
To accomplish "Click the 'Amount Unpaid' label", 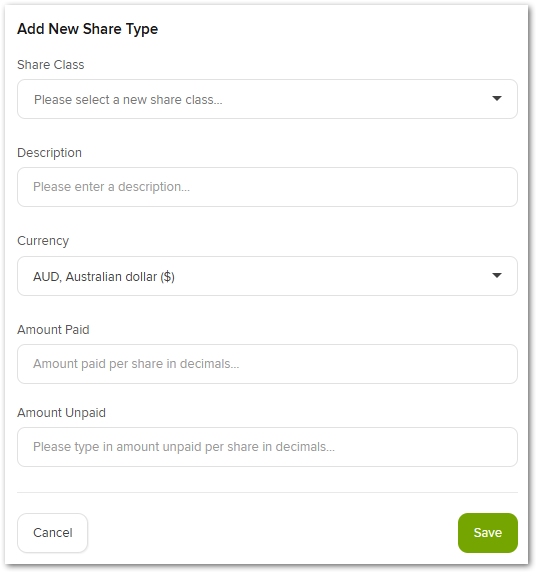I will point(61,413).
